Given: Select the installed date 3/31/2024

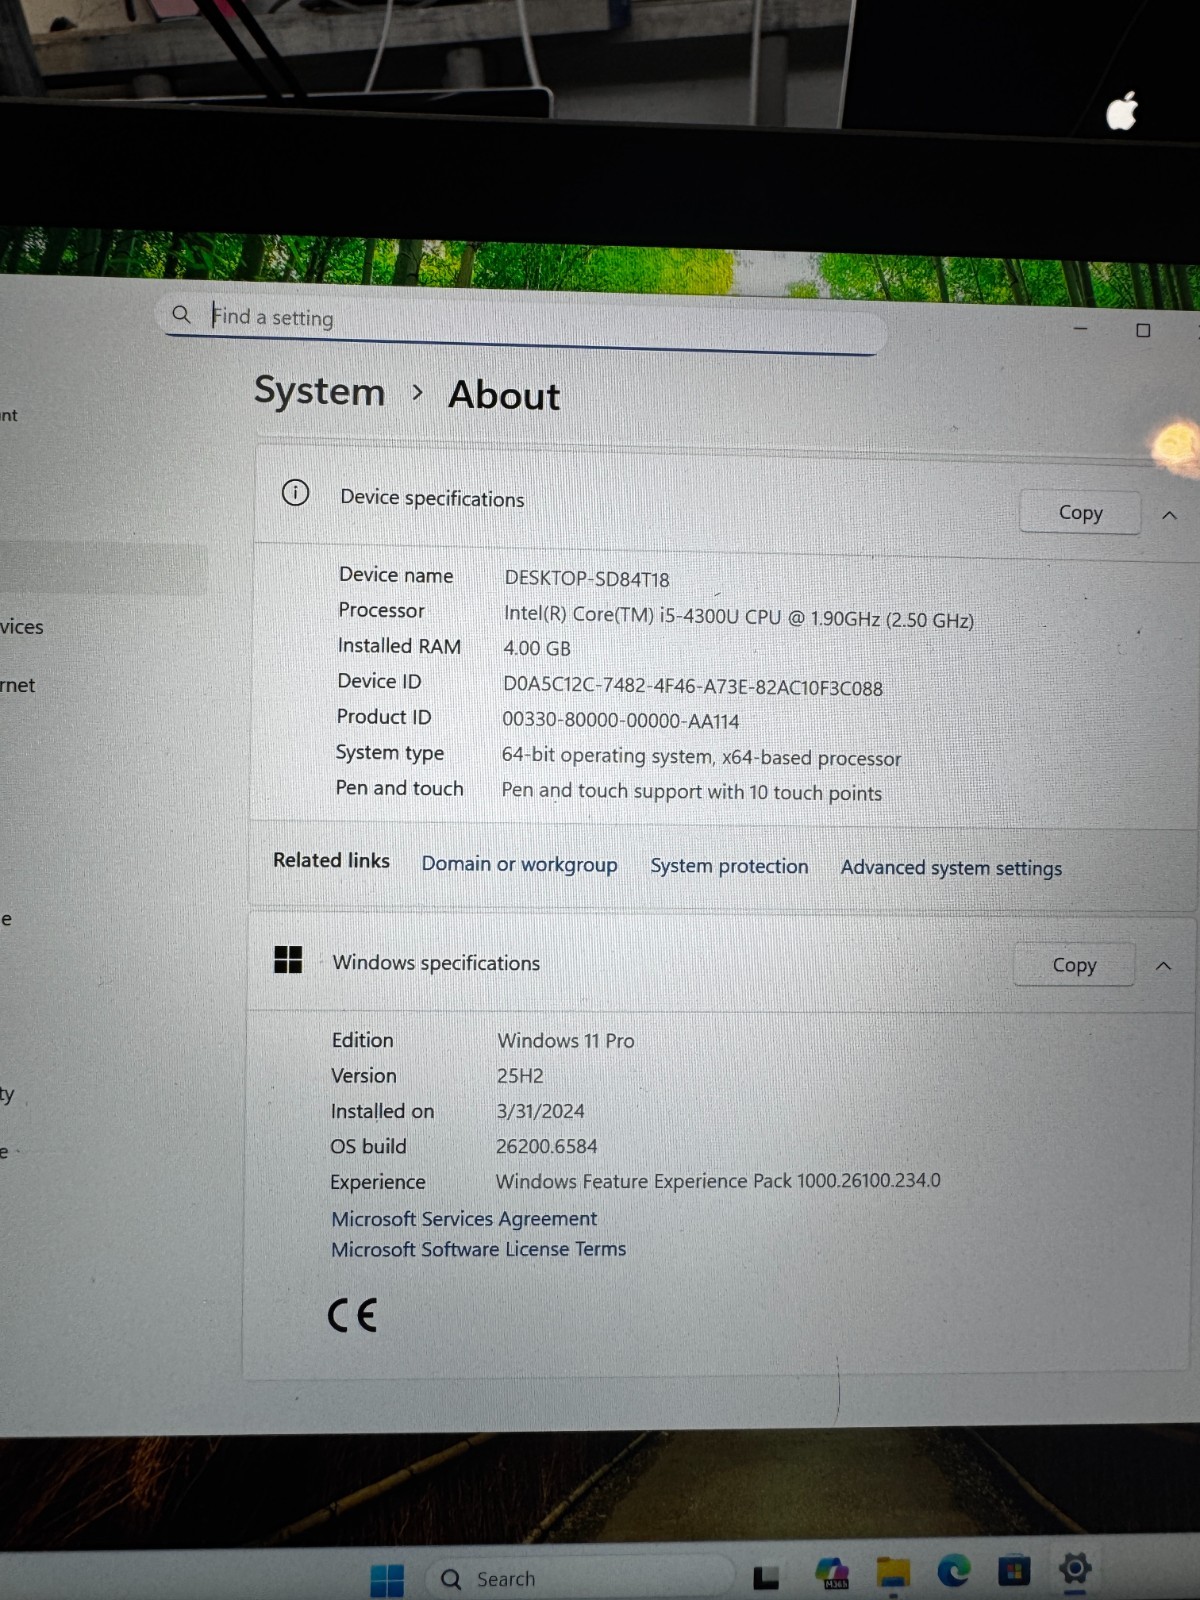Looking at the screenshot, I should [541, 1111].
